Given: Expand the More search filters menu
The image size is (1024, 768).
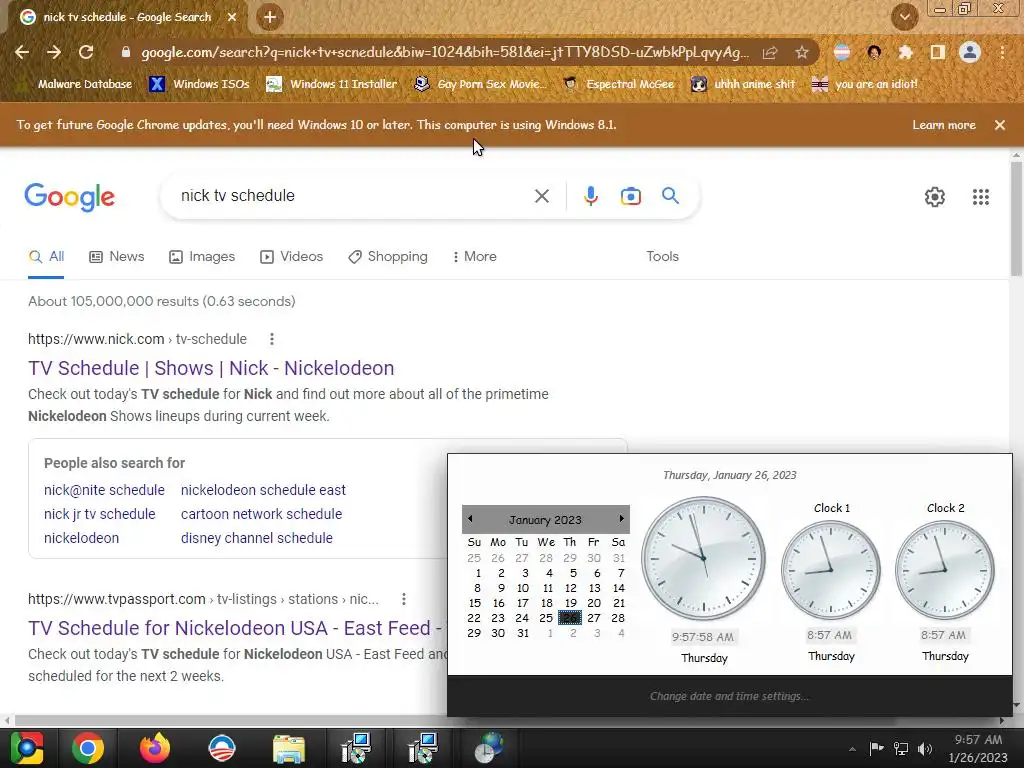Looking at the screenshot, I should pyautogui.click(x=475, y=257).
